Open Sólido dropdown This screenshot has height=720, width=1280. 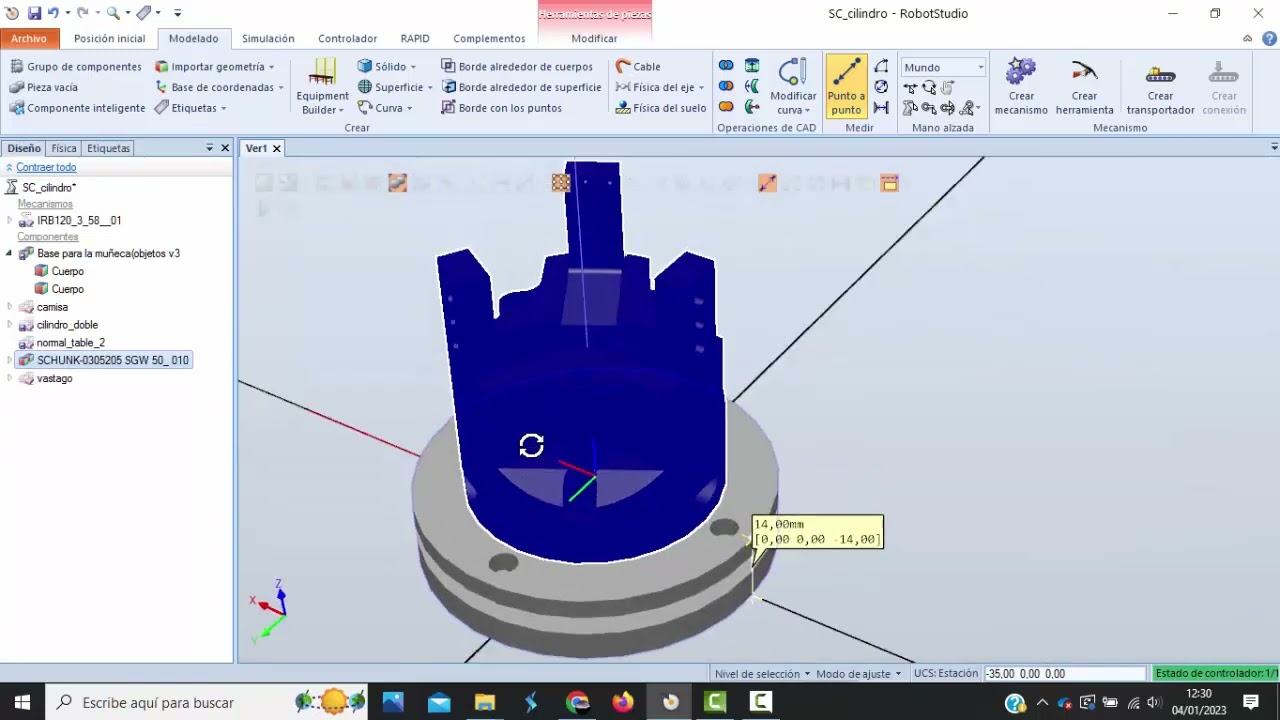pos(386,67)
